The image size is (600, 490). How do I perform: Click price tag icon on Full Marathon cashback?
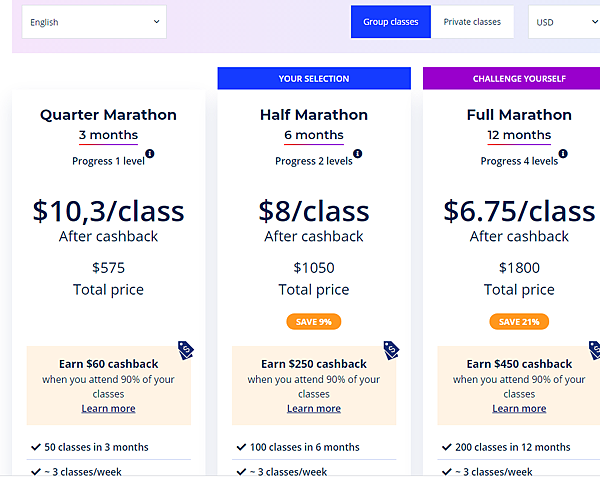click(595, 349)
